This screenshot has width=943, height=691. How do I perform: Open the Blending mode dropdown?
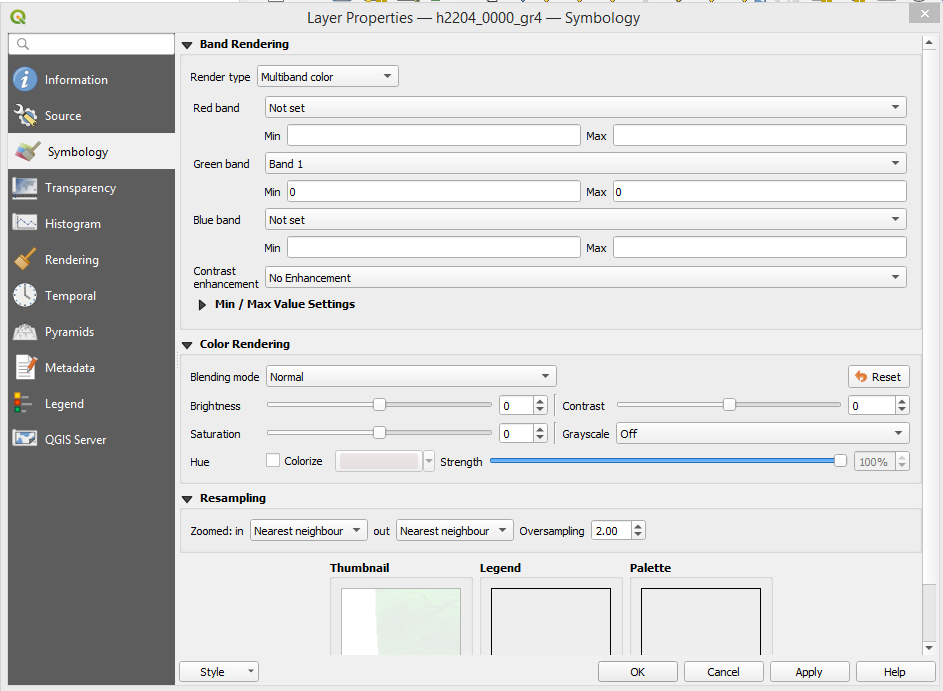click(x=411, y=376)
